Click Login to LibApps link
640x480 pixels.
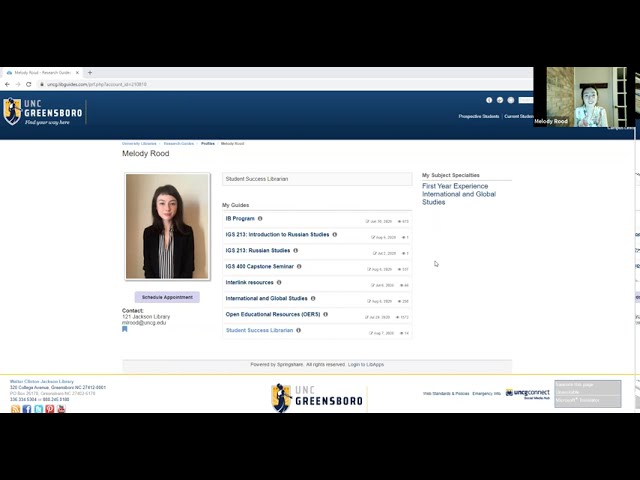(366, 364)
